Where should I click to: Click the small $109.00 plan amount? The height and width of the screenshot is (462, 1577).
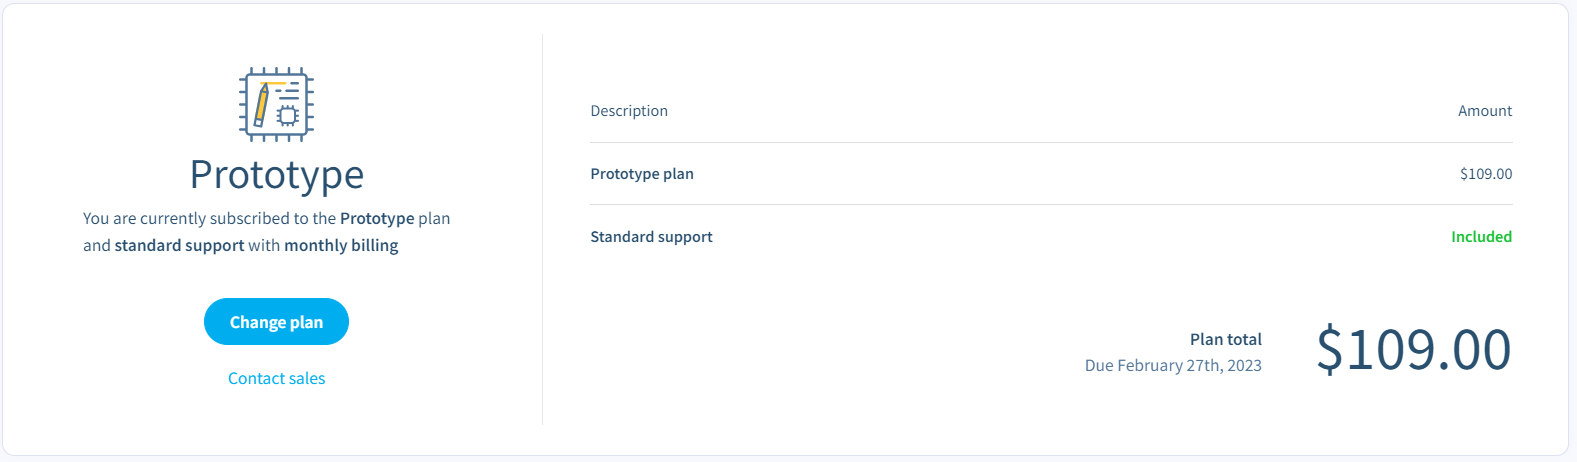1485,174
